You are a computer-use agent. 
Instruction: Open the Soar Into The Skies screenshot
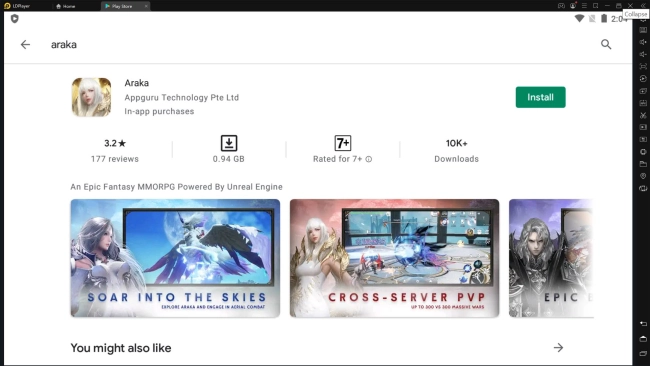coord(175,258)
